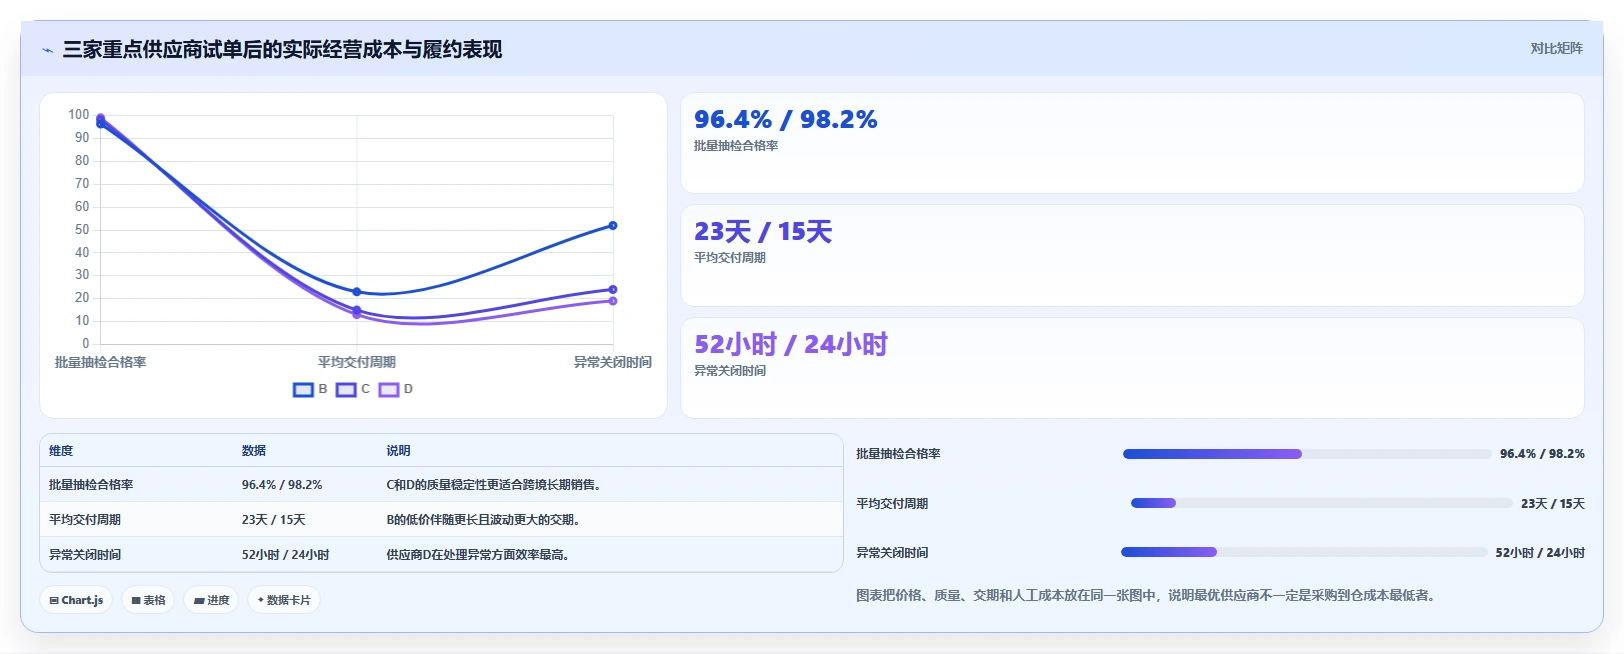The height and width of the screenshot is (654, 1624).
Task: Toggle series B in the chart legend
Action: pyautogui.click(x=310, y=389)
